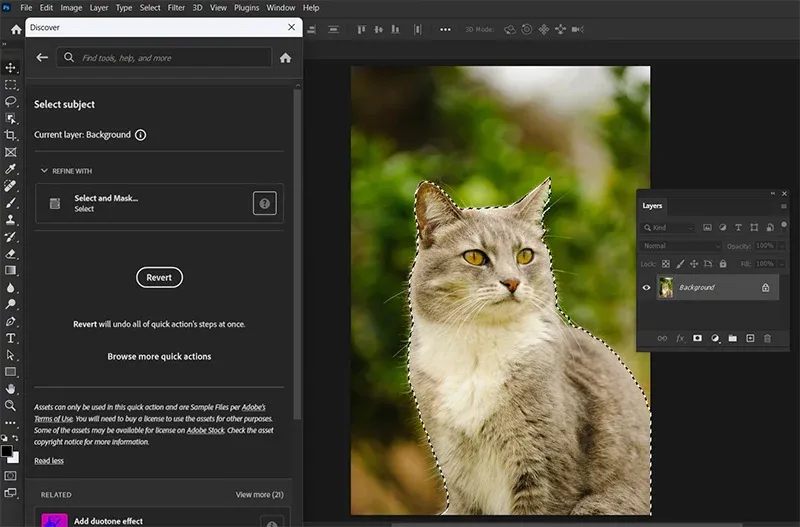Select the Spot Healing Brush tool

(x=10, y=186)
